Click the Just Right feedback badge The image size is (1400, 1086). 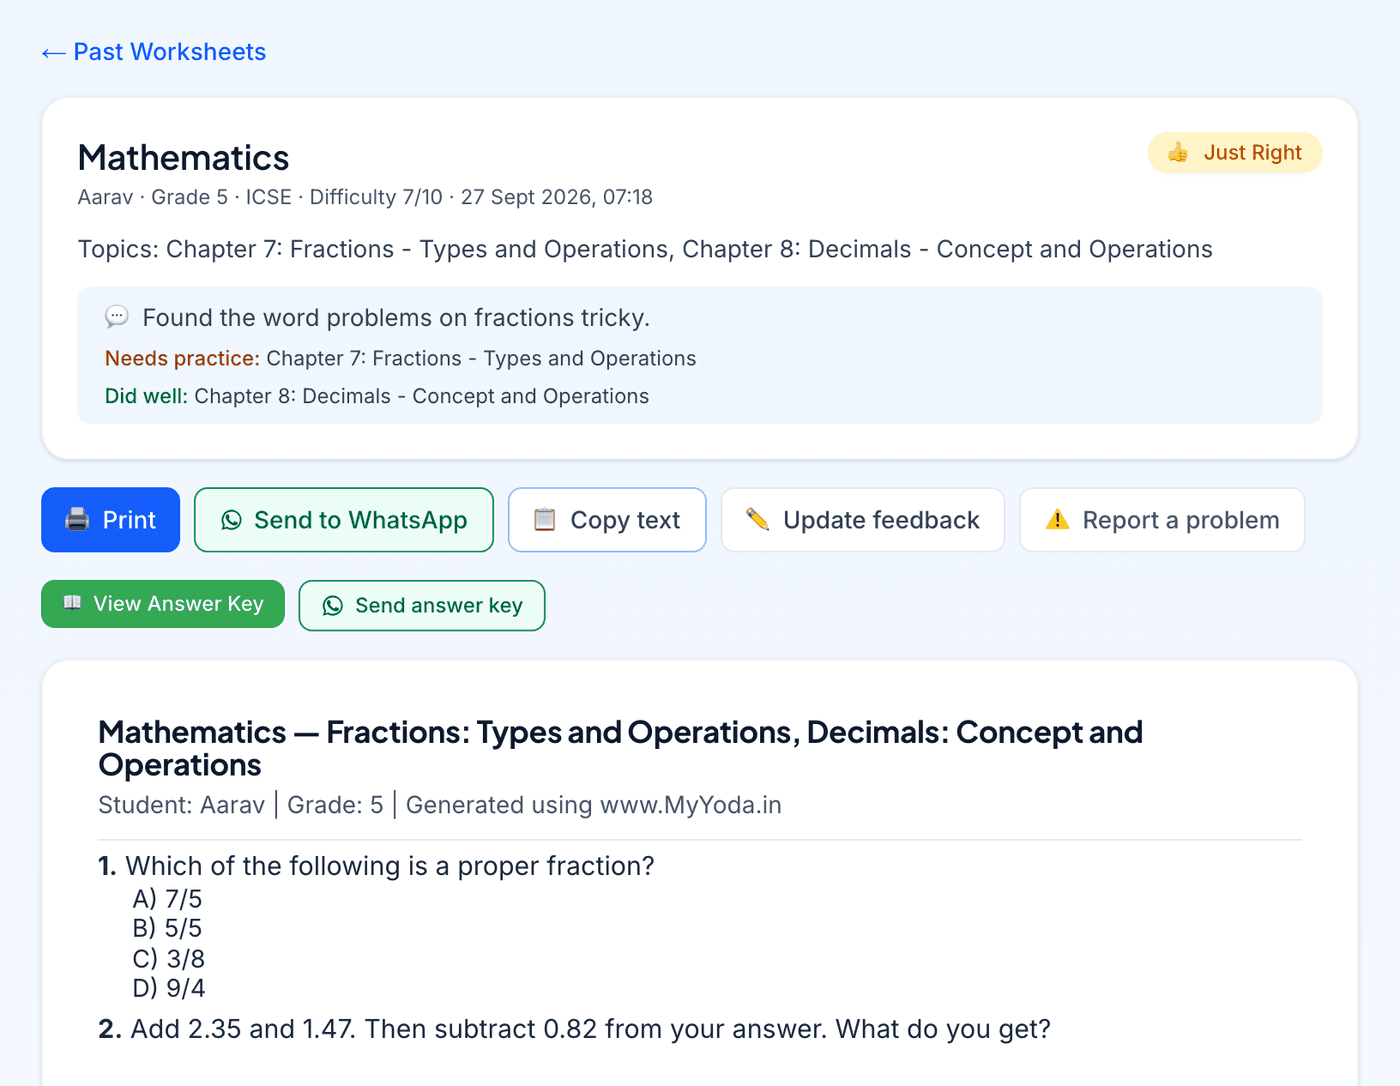[1235, 153]
